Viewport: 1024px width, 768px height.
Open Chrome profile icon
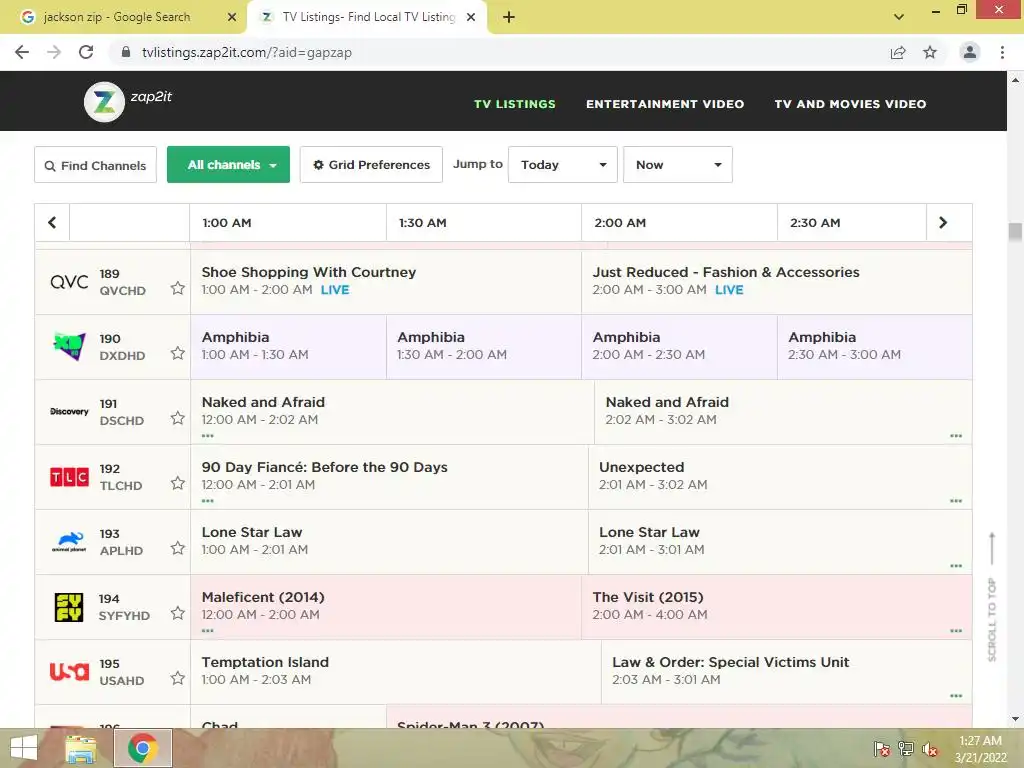[x=970, y=52]
